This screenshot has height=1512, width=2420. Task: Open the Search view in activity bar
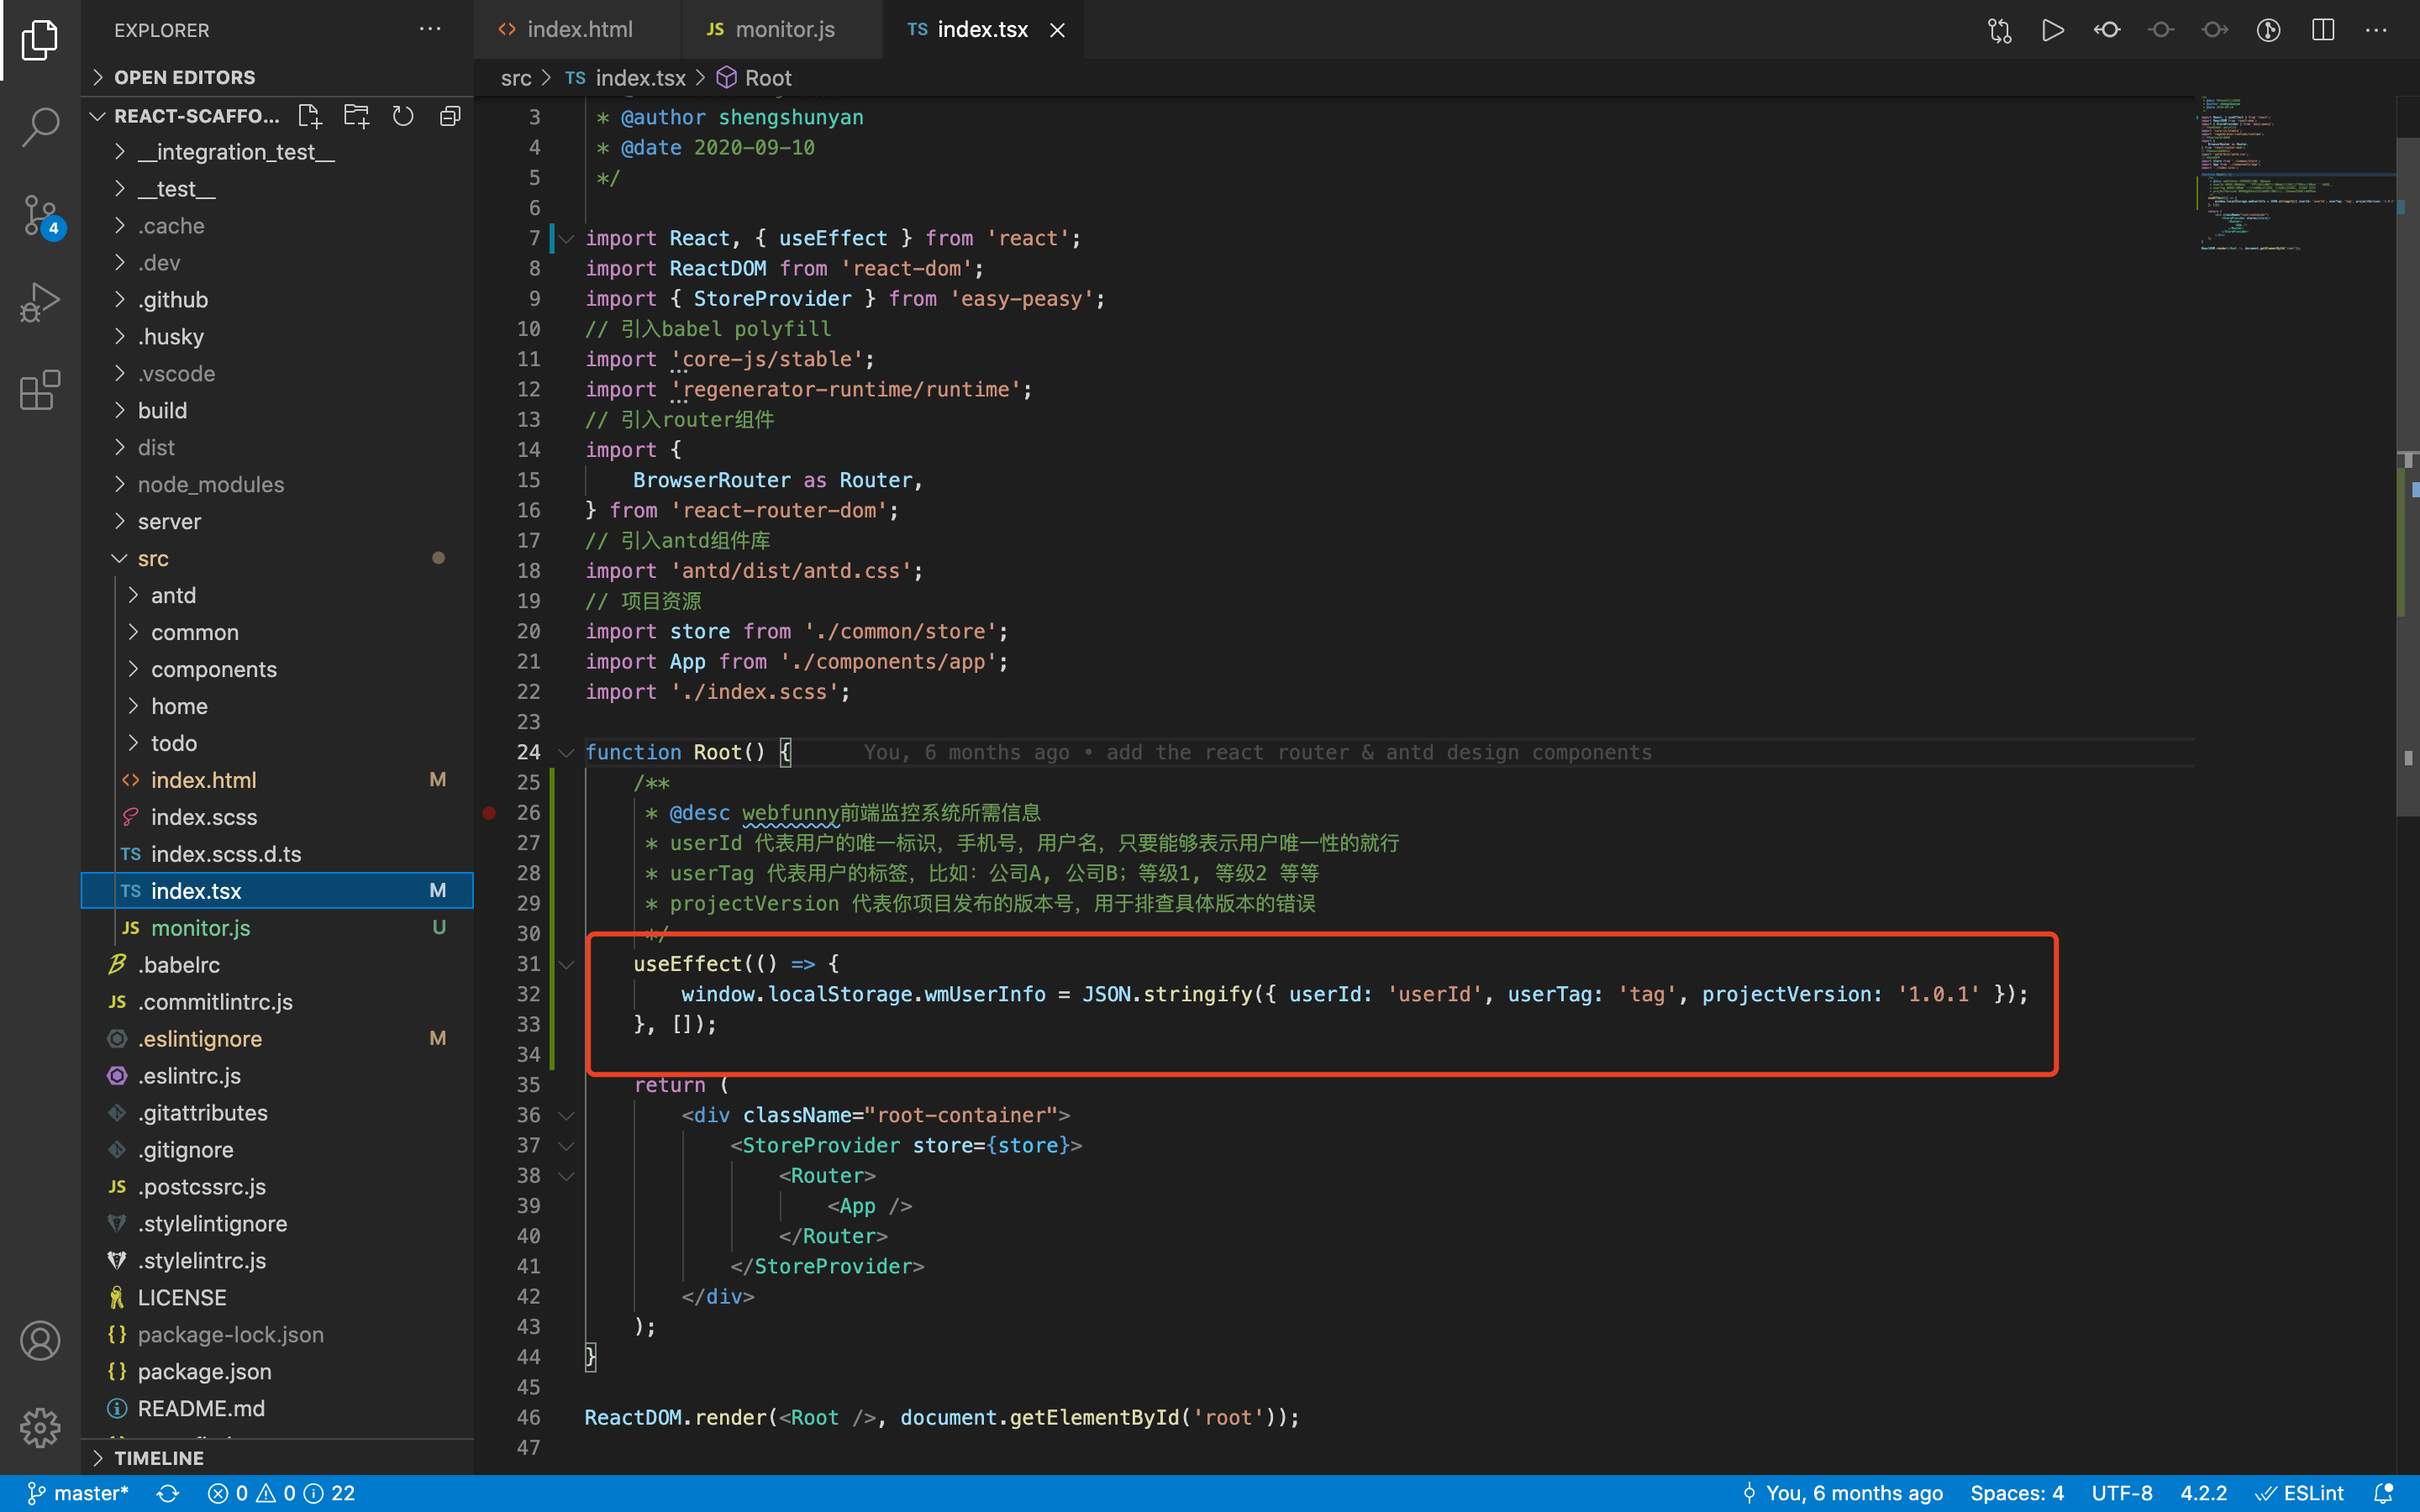pos(40,128)
